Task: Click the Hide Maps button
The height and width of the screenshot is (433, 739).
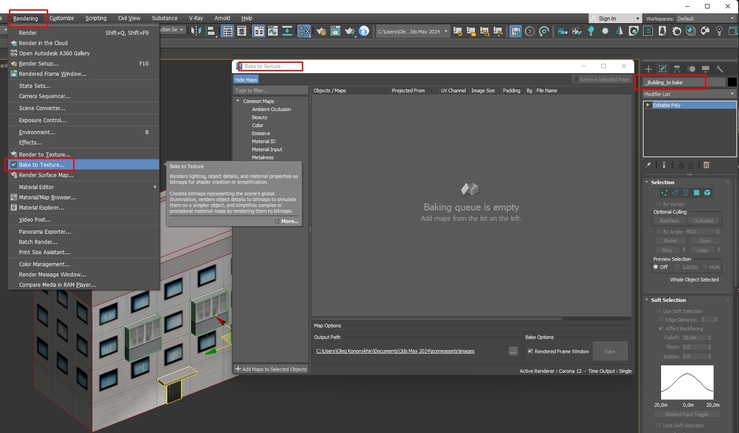Action: click(246, 80)
